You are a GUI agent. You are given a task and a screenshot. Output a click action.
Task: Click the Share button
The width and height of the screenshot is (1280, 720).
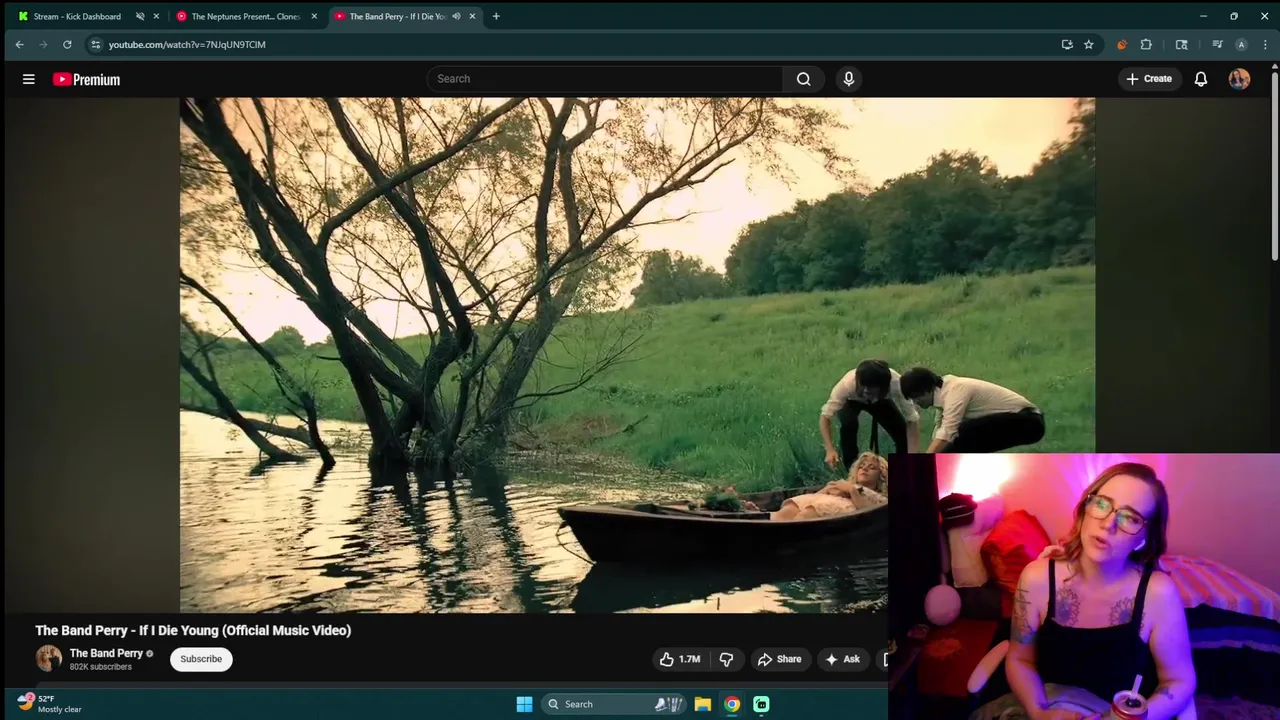pos(779,659)
